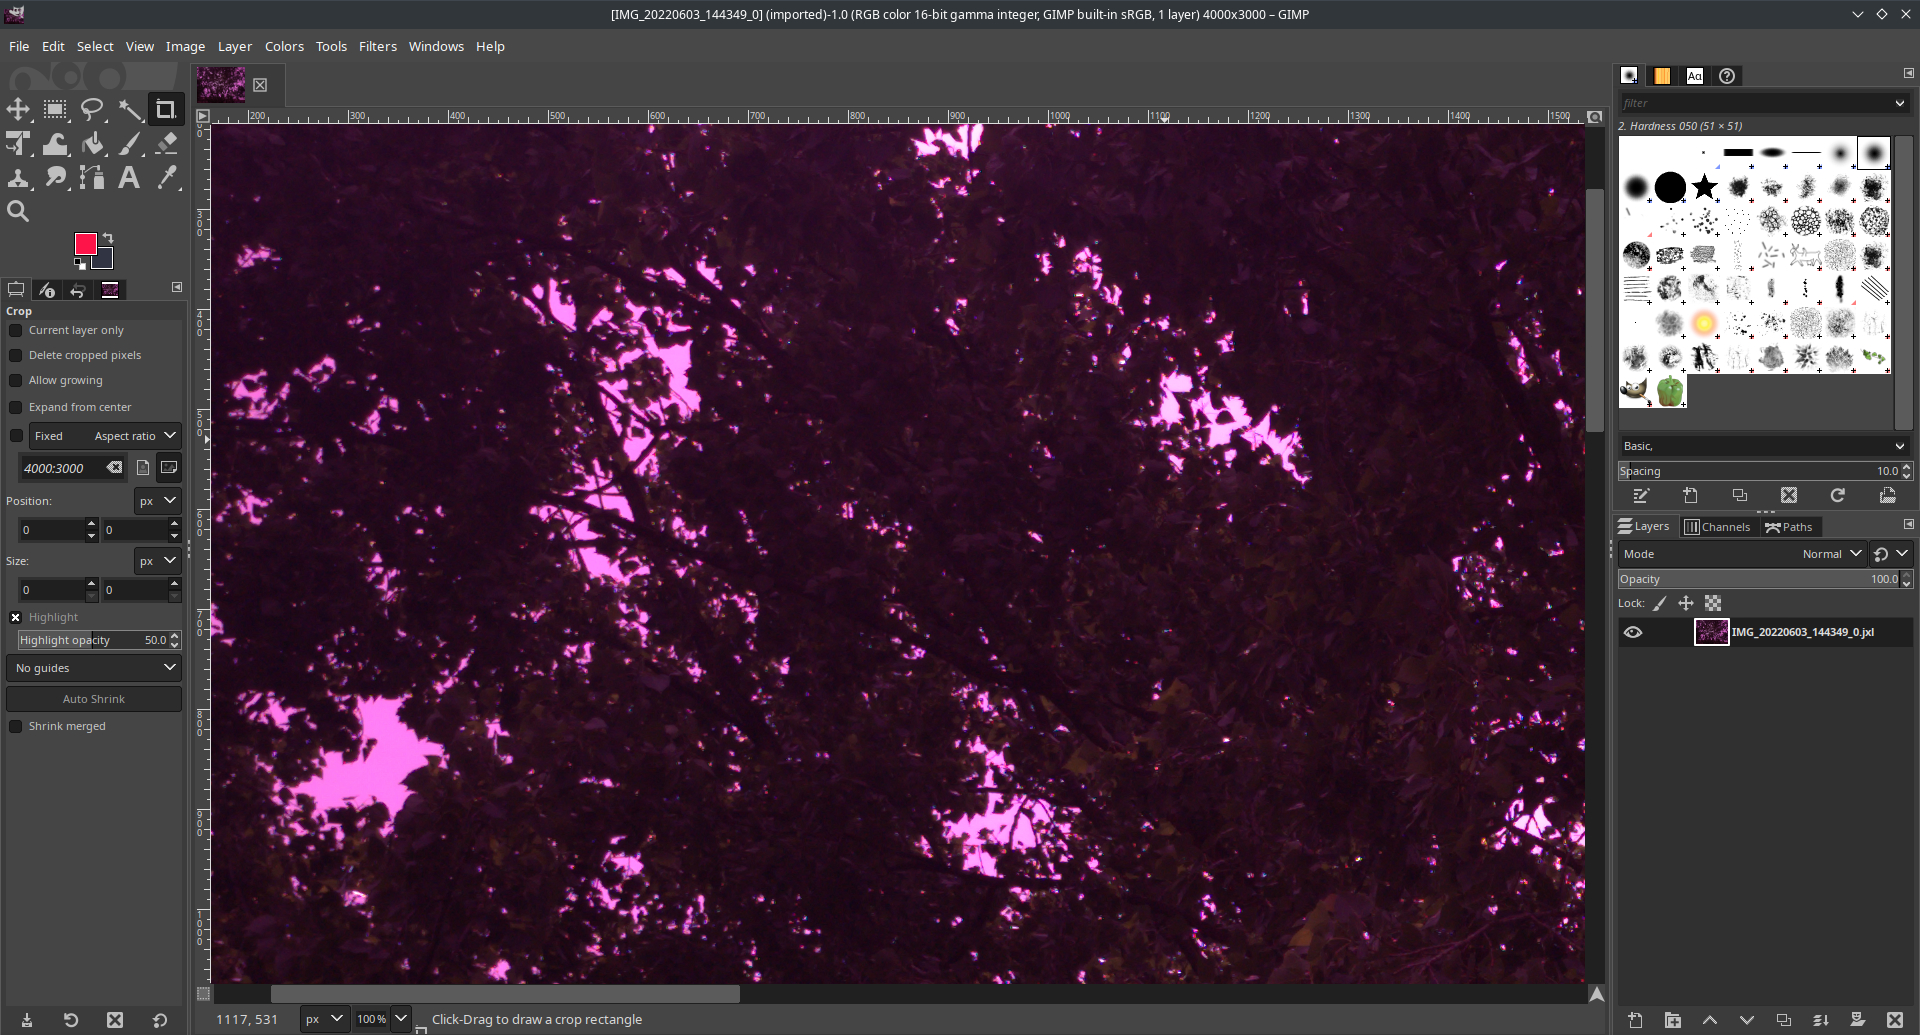The width and height of the screenshot is (1920, 1035).
Task: Click the red foreground color swatch
Action: pos(85,245)
